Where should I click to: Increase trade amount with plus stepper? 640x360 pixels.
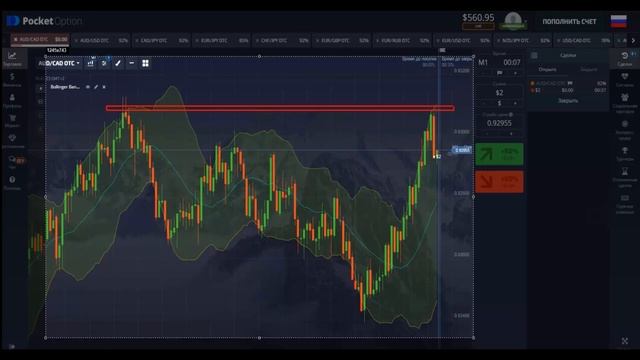tap(516, 103)
